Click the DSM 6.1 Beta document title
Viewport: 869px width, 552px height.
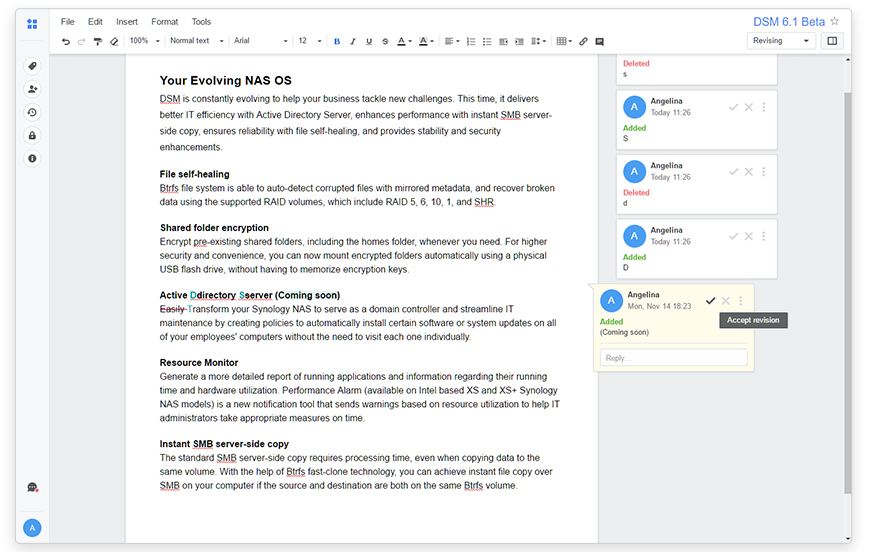tap(788, 22)
